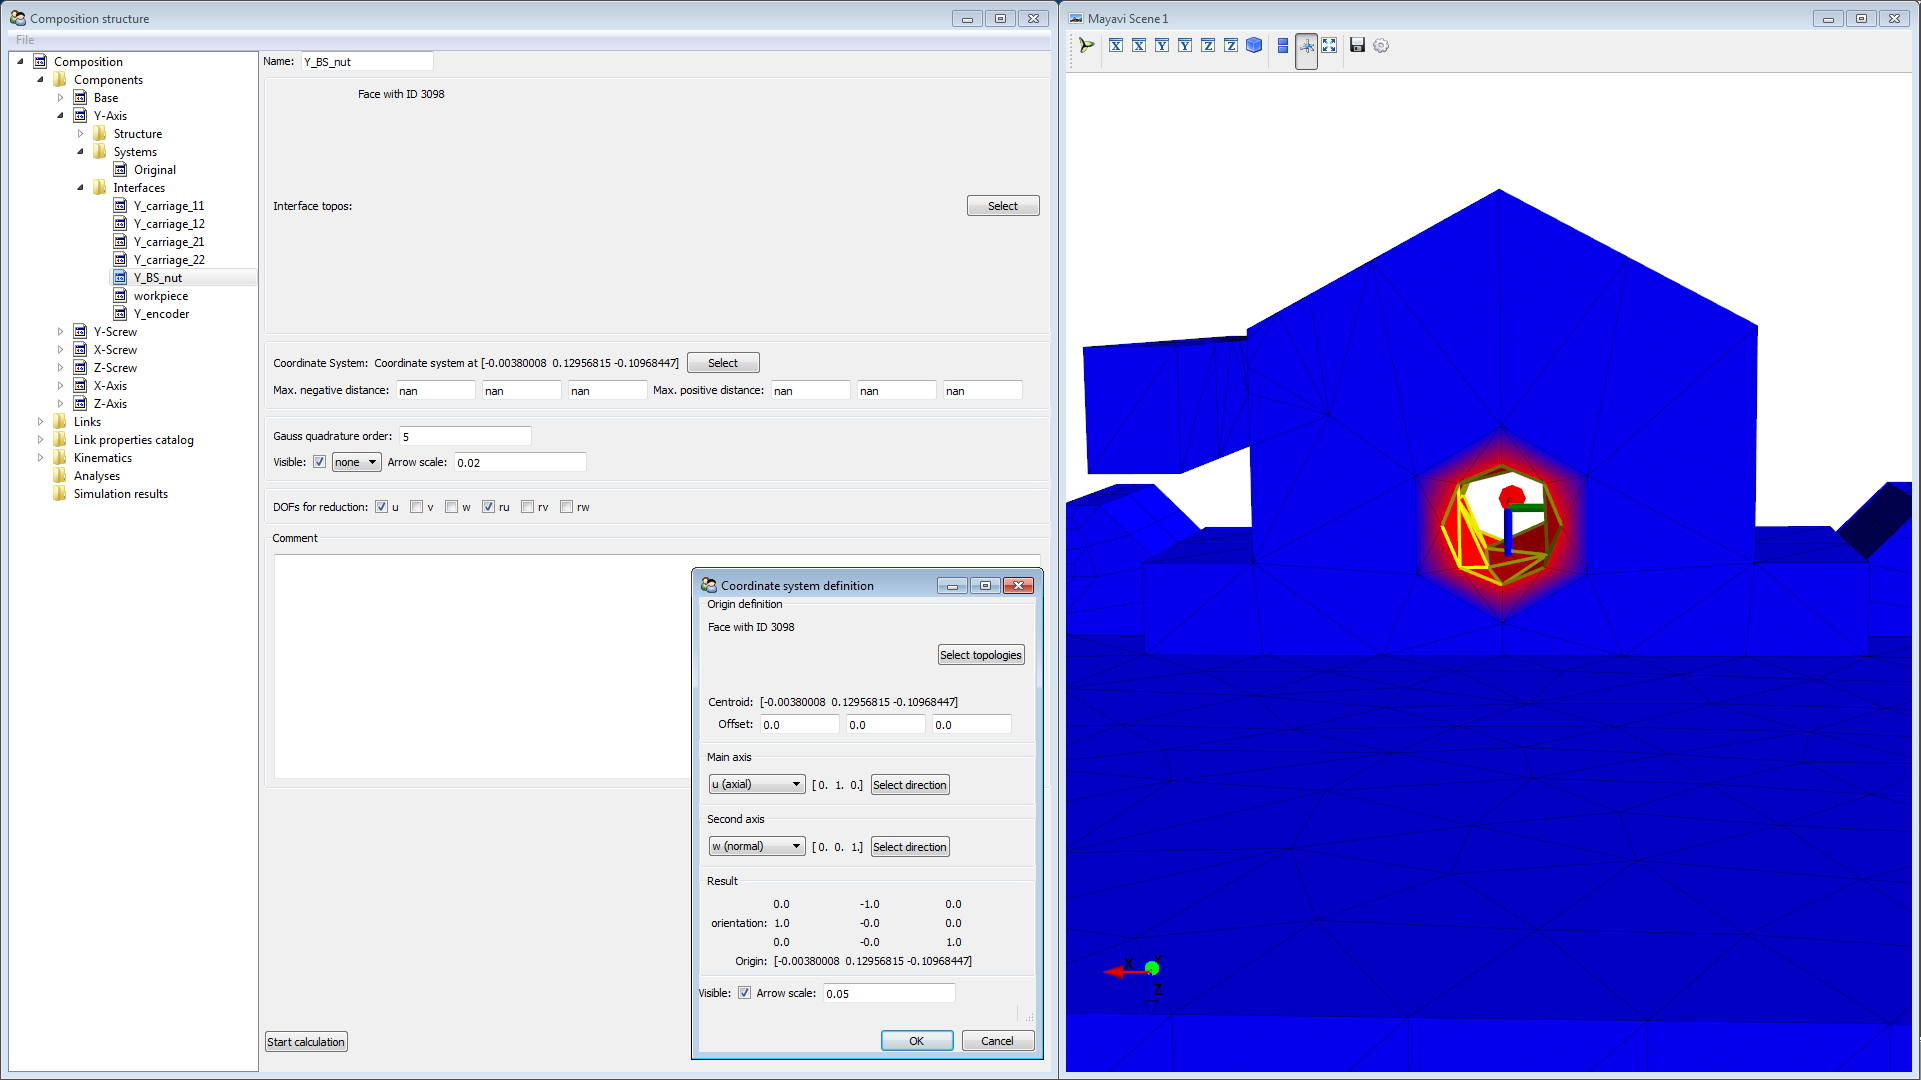Click Select direction for Main axis
The height and width of the screenshot is (1080, 1921).
(910, 785)
